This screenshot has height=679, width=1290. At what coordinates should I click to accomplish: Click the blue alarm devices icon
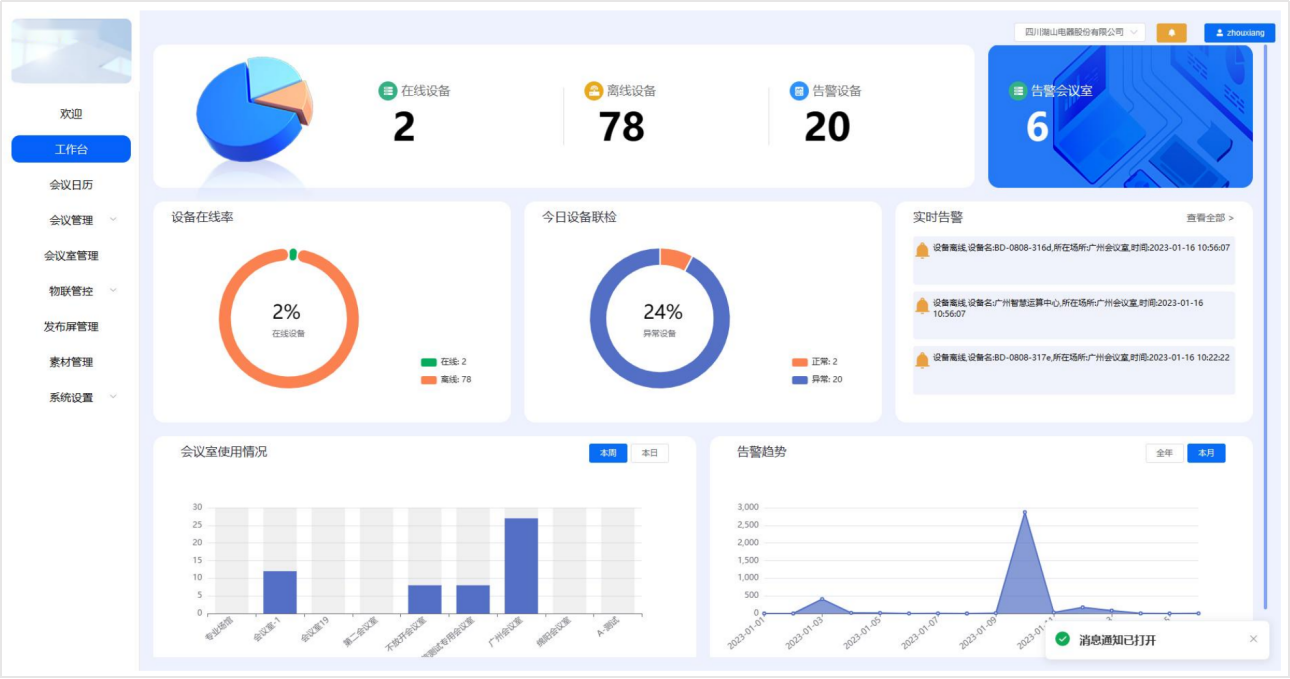tap(799, 91)
